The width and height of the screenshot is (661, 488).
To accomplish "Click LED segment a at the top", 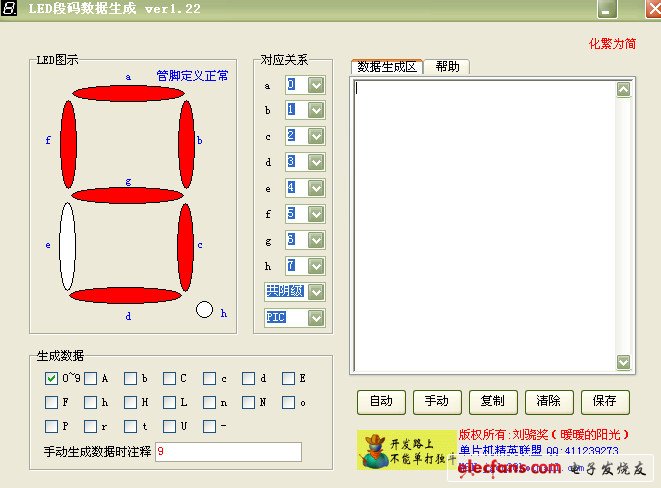I will point(128,93).
